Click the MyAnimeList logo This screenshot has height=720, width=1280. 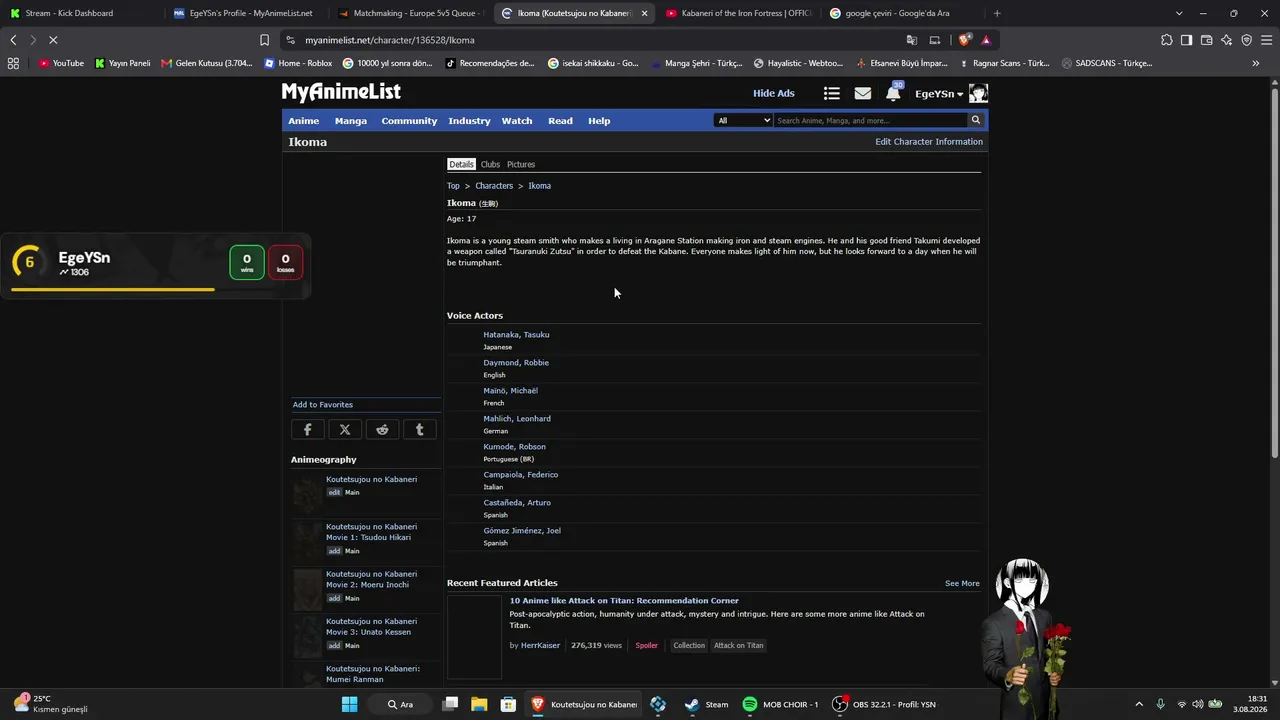click(x=341, y=92)
